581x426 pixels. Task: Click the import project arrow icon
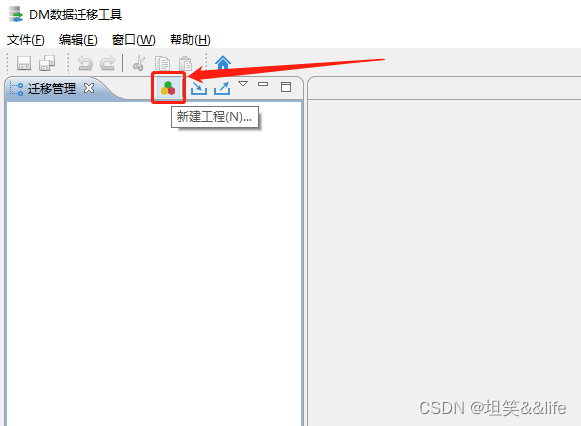[x=199, y=88]
